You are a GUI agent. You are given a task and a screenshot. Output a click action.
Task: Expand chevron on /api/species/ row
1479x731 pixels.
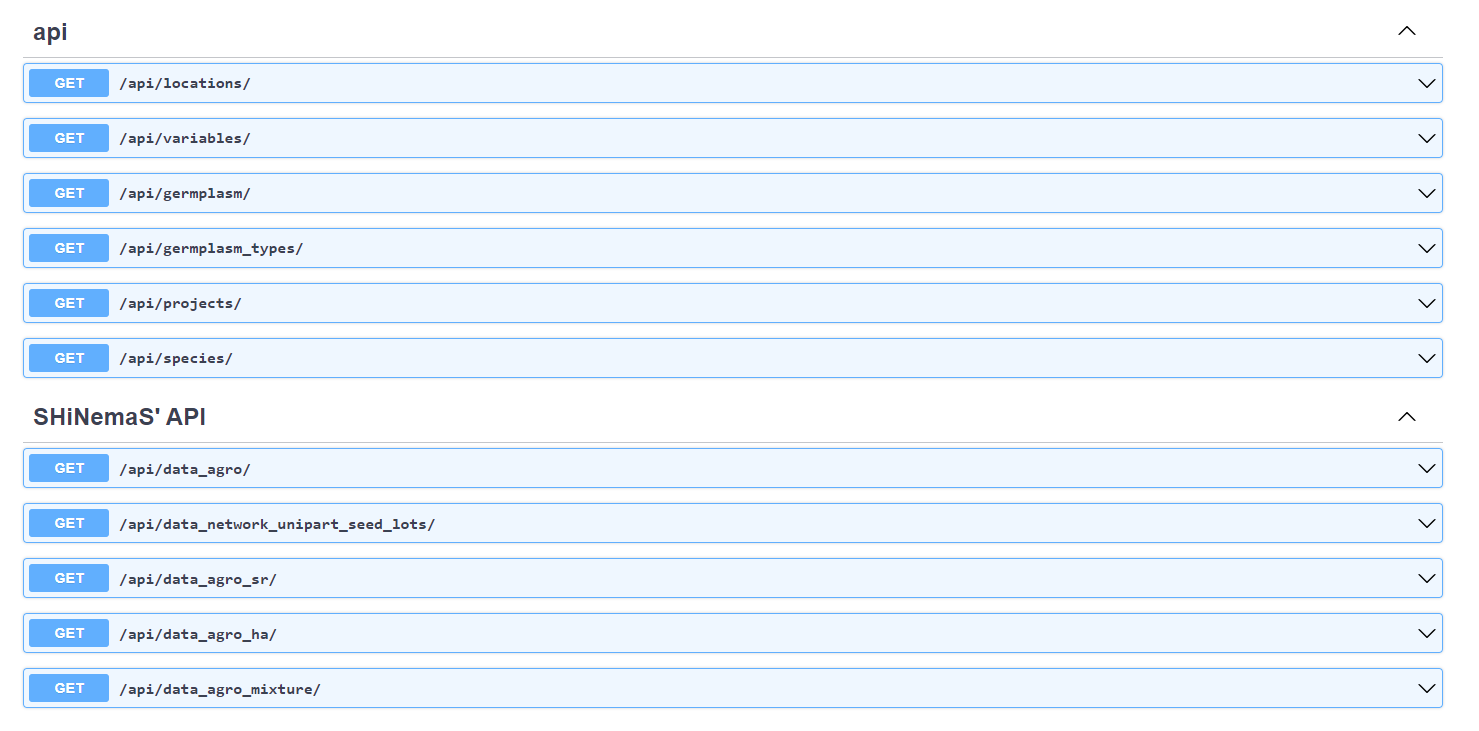1427,358
